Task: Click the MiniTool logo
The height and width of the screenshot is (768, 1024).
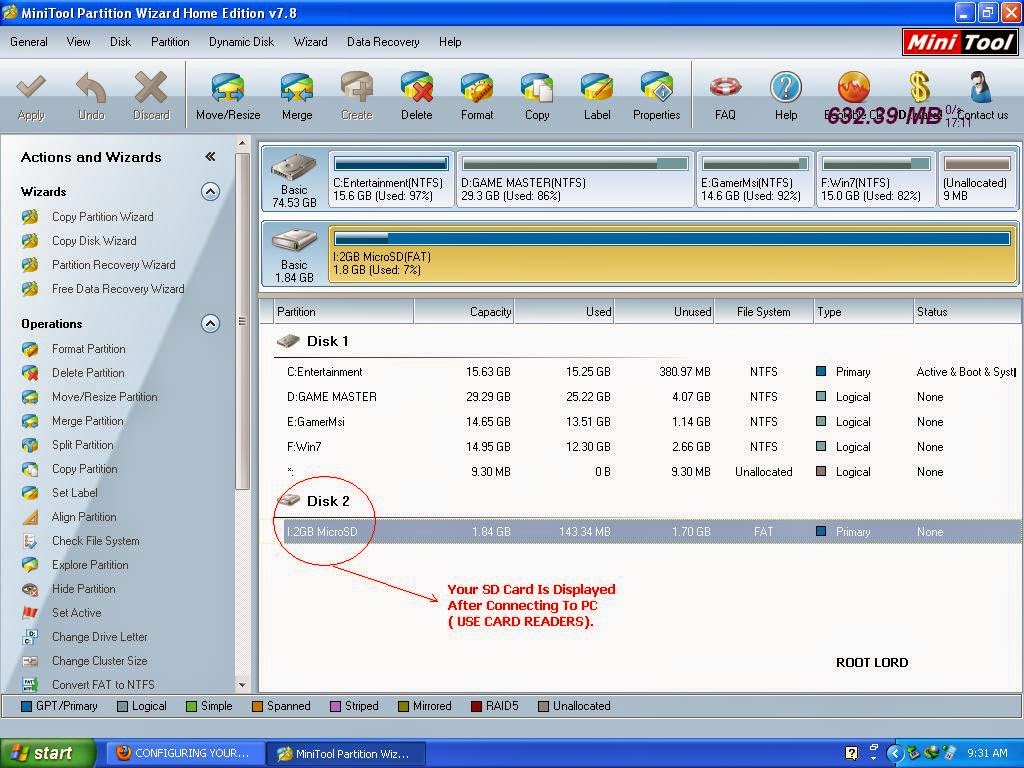Action: pos(960,43)
